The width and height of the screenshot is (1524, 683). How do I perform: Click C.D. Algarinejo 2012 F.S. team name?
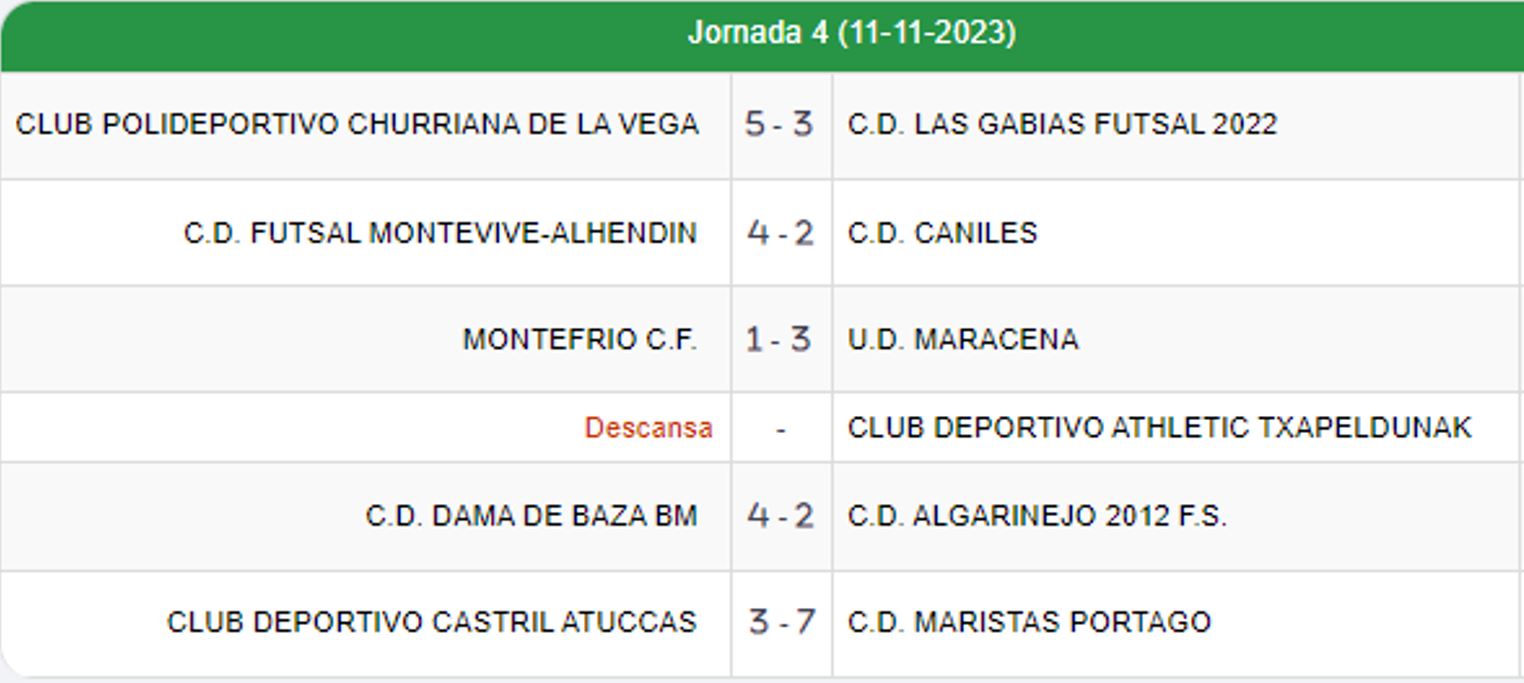1037,516
